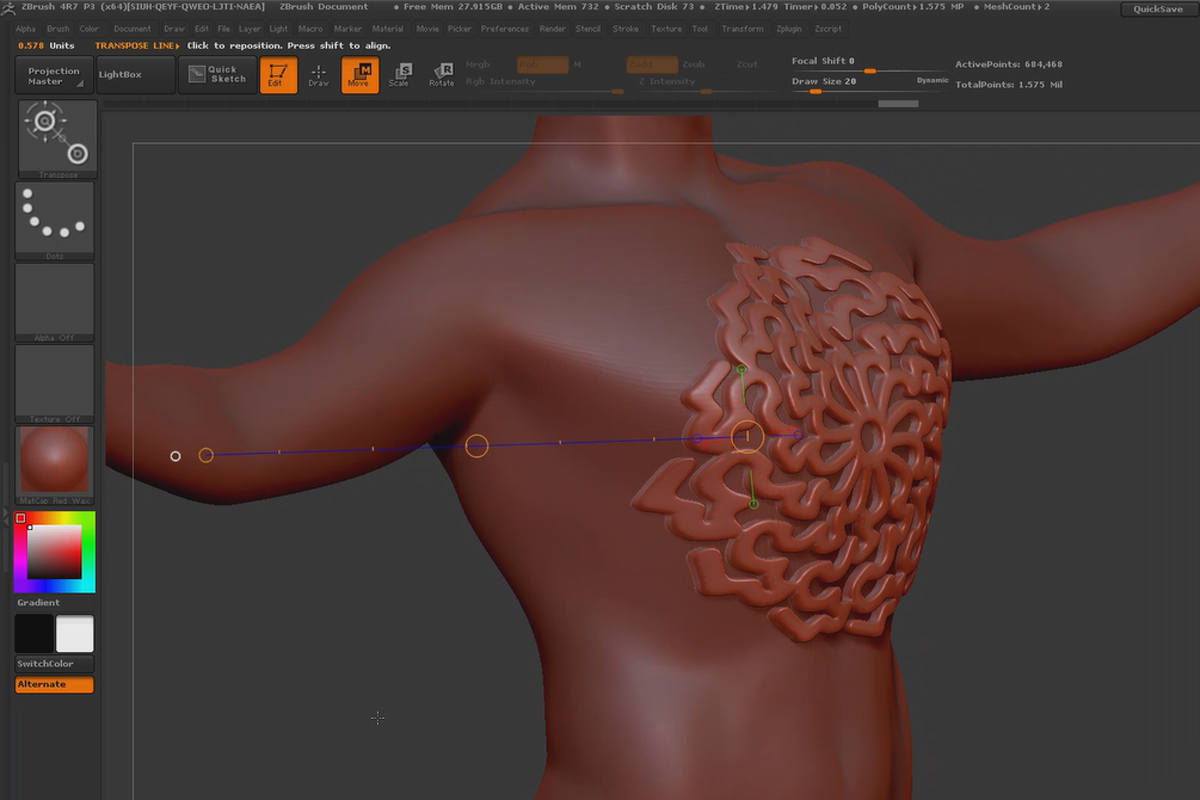Image resolution: width=1200 pixels, height=800 pixels.
Task: Open the Zscript menu
Action: 828,29
